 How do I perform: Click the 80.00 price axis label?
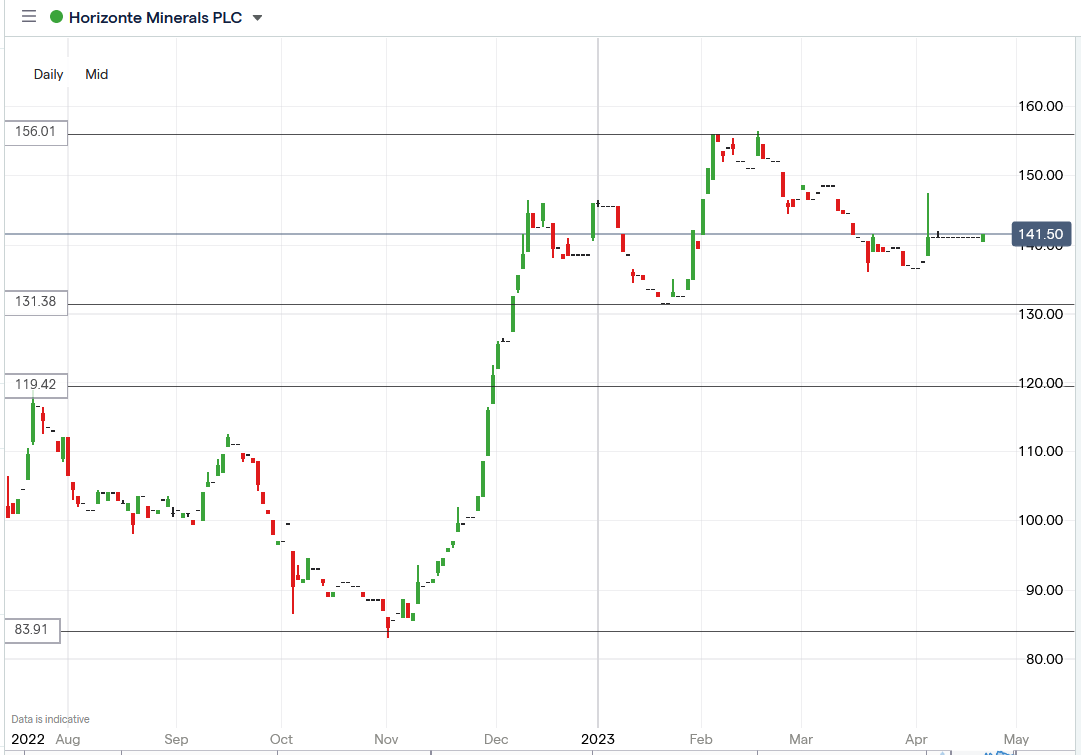pyautogui.click(x=1044, y=659)
